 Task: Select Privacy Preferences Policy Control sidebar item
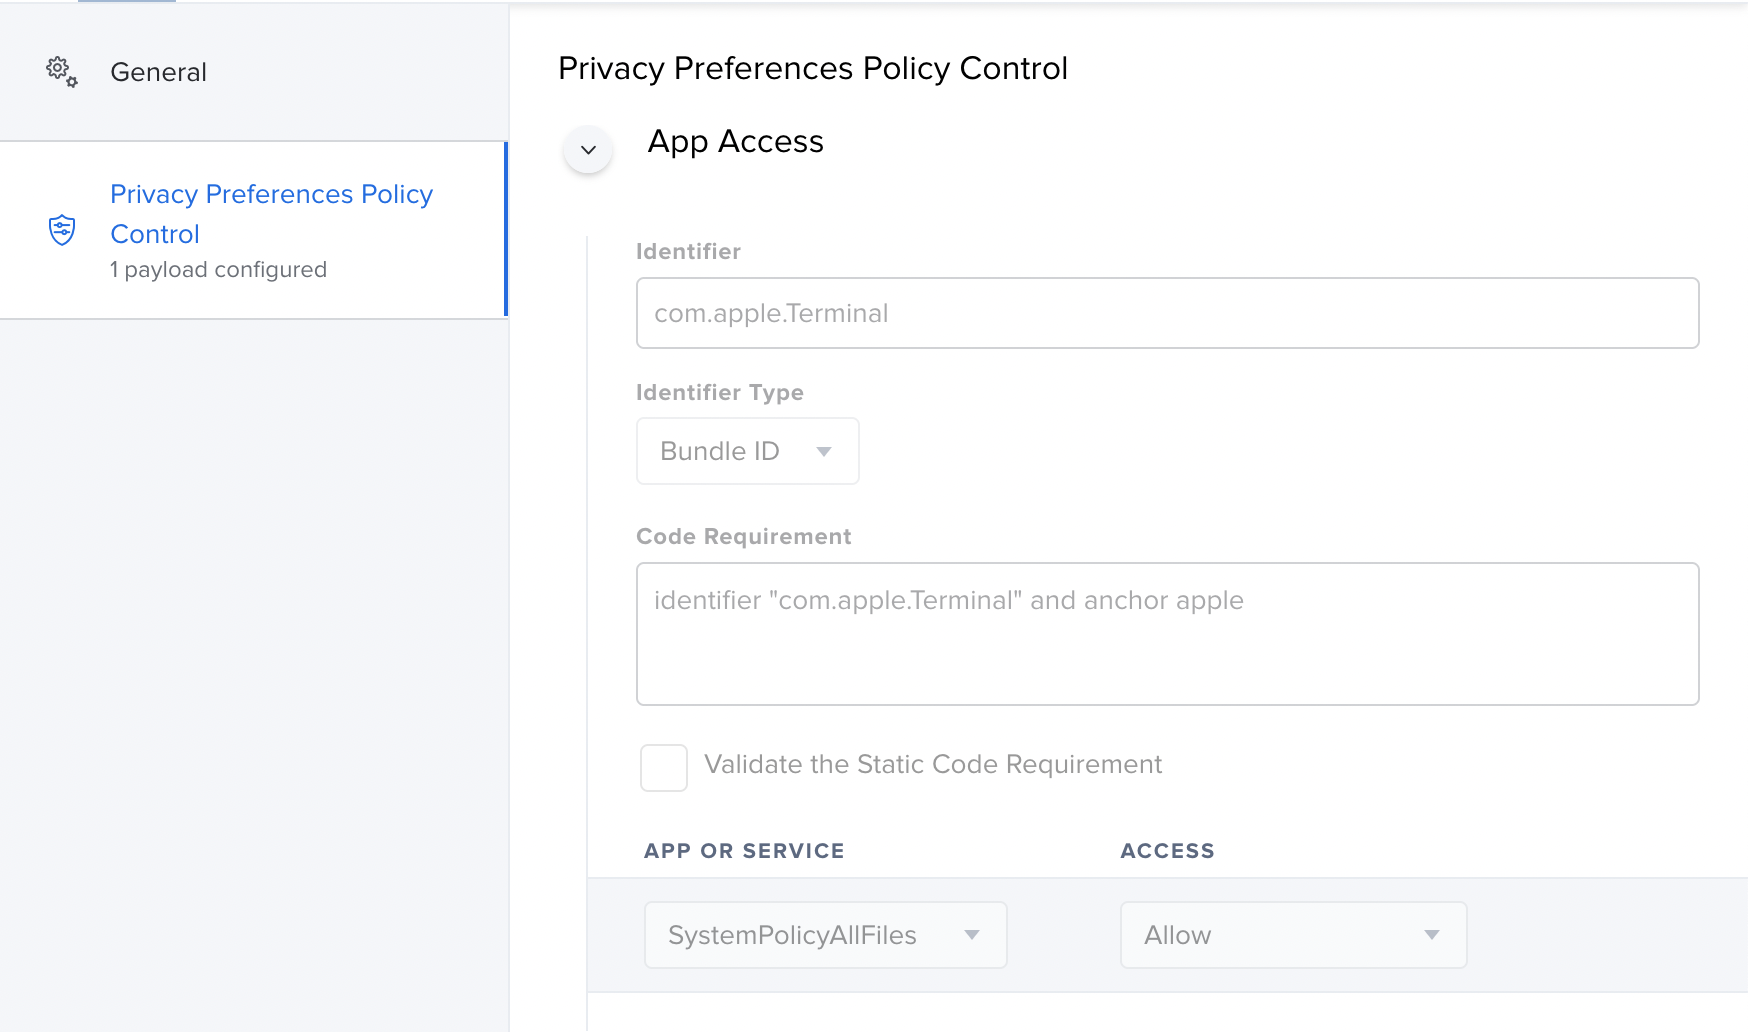tap(271, 214)
